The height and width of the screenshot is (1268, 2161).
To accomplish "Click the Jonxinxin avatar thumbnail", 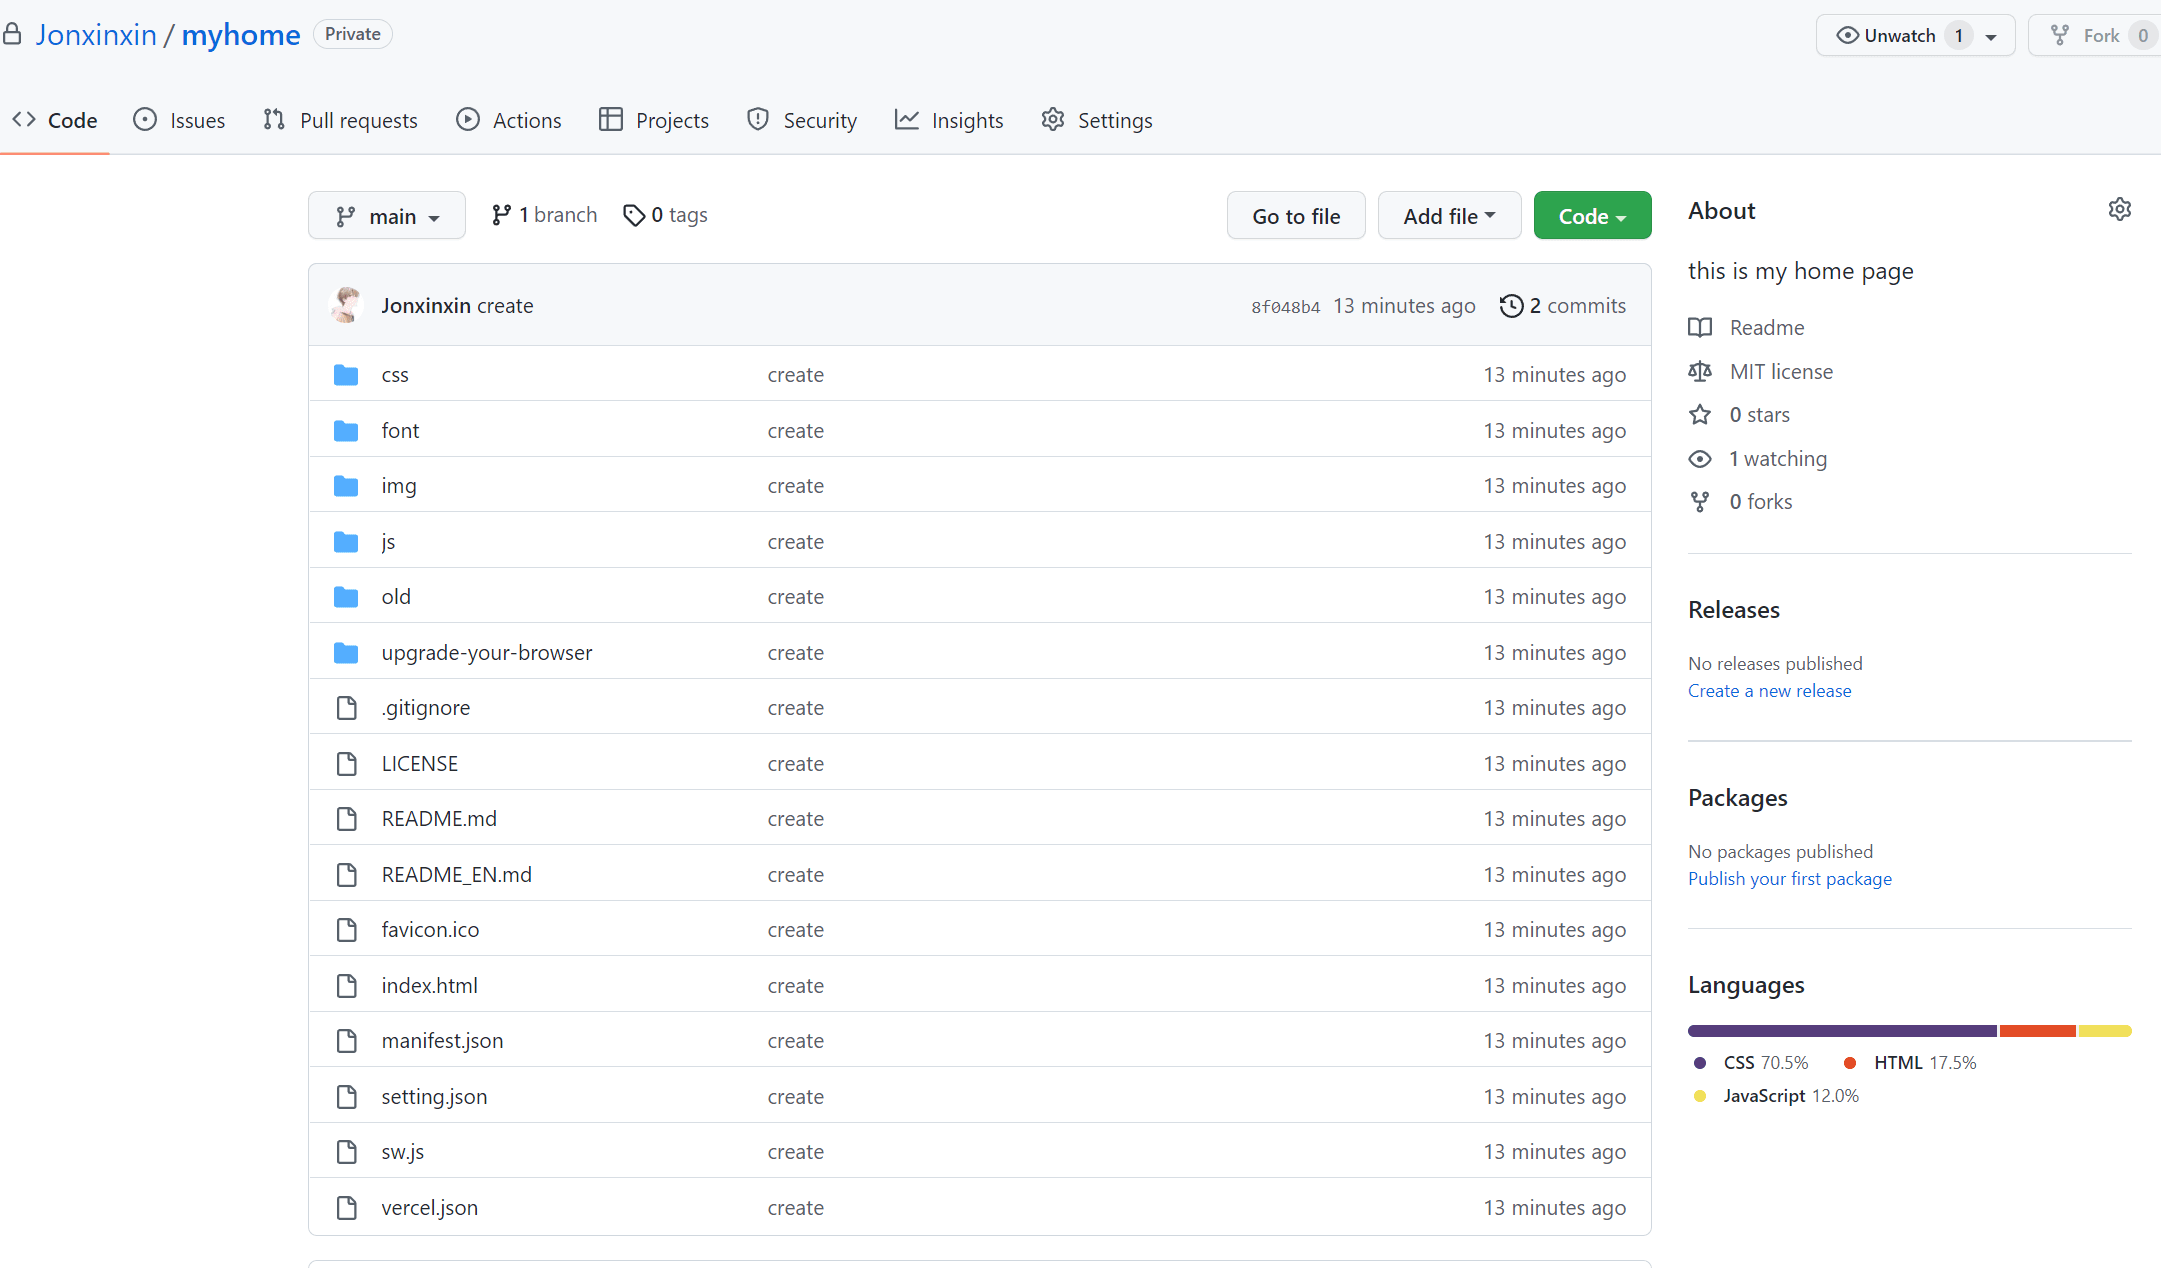I will (346, 306).
